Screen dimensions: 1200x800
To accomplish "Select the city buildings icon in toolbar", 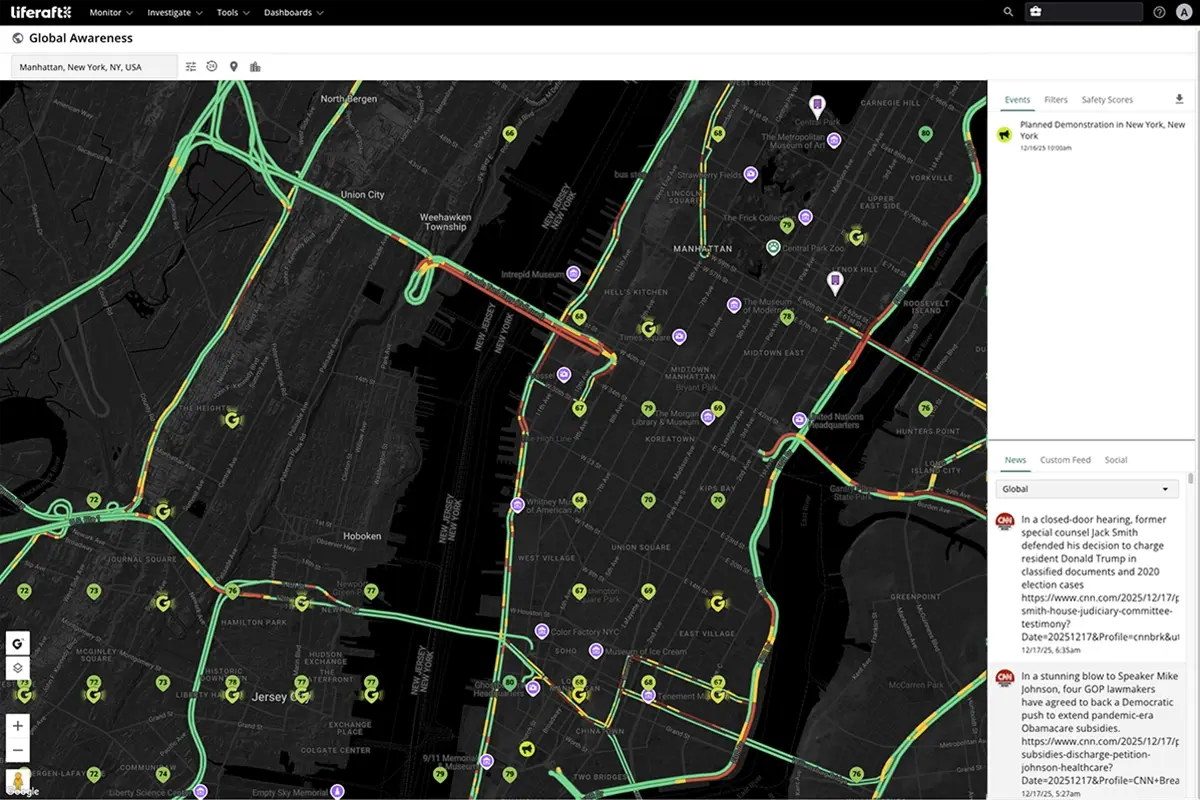I will [x=255, y=66].
